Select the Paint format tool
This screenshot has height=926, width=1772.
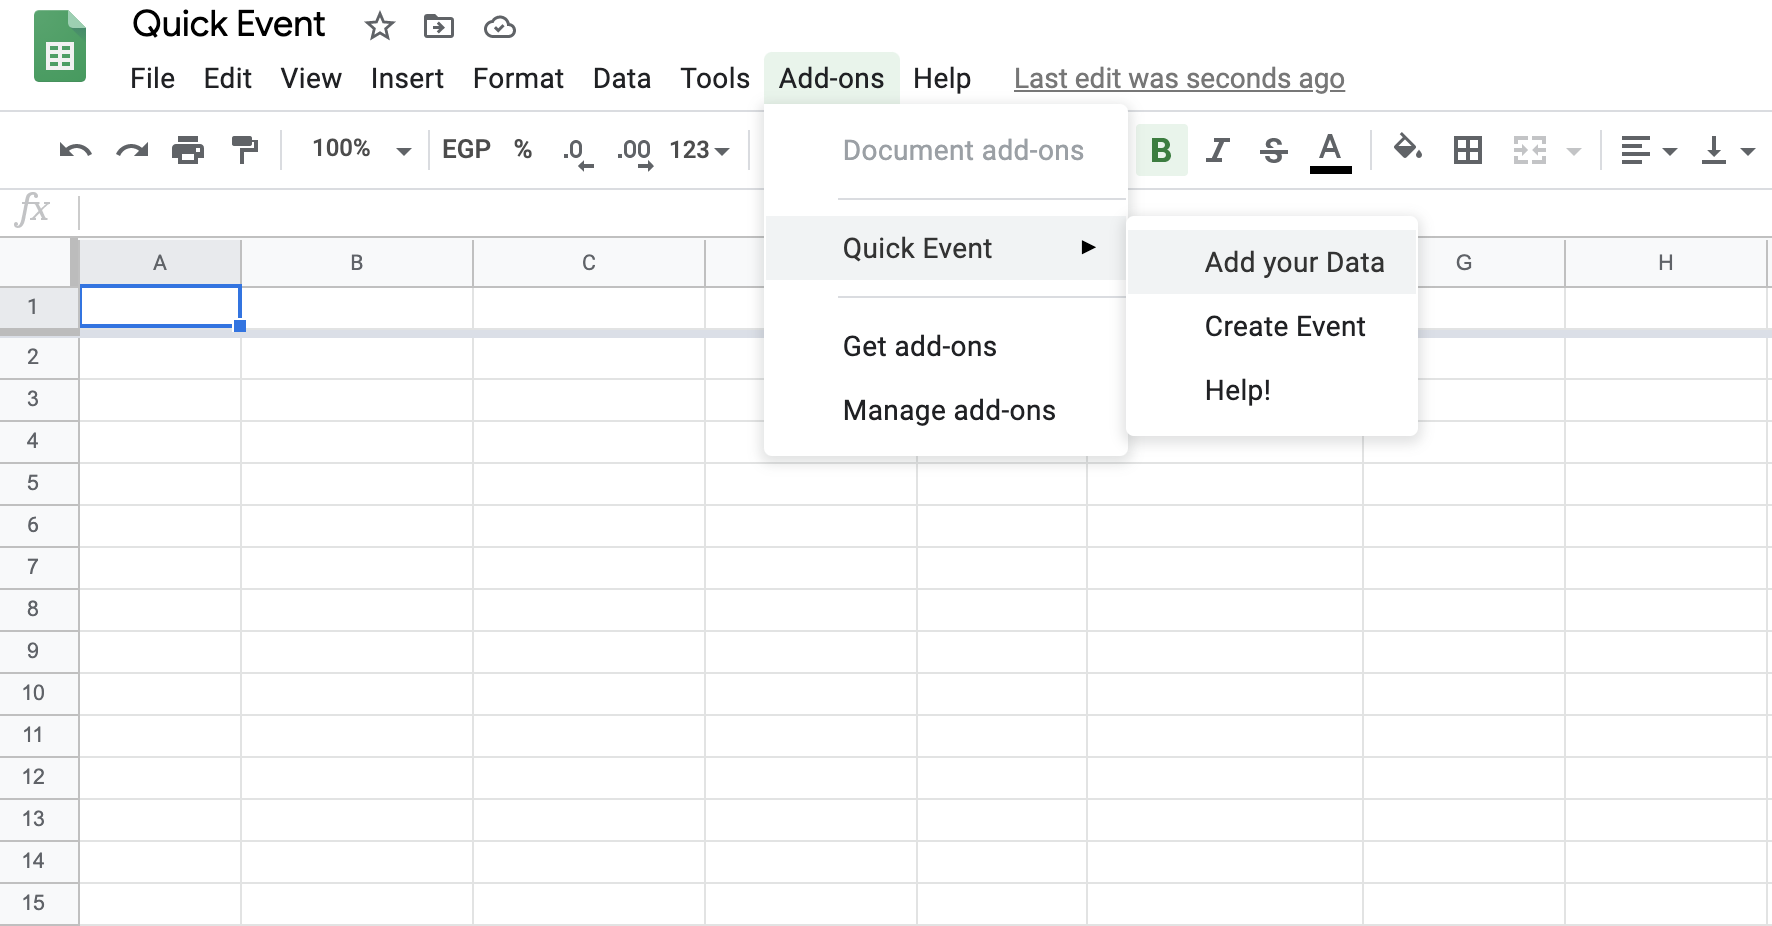(x=245, y=150)
